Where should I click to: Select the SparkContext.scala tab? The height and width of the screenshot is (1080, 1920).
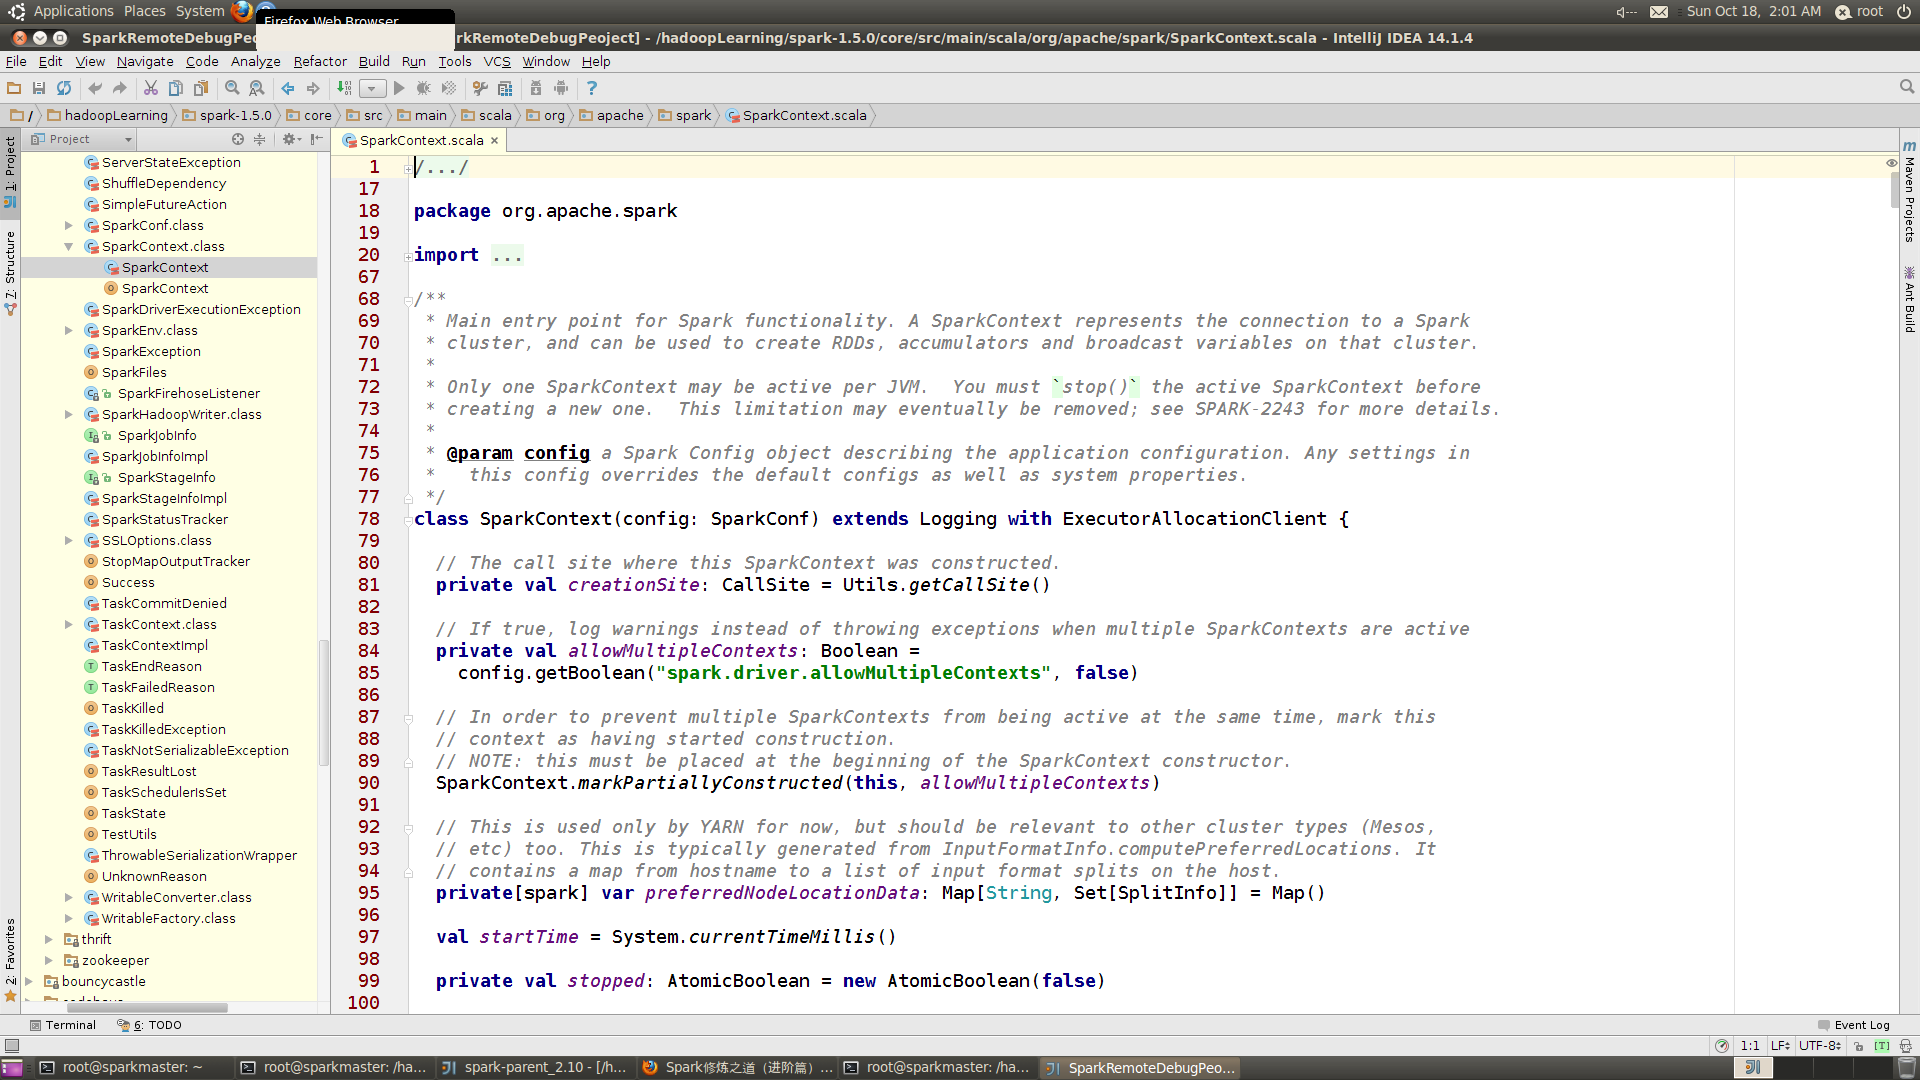[421, 140]
